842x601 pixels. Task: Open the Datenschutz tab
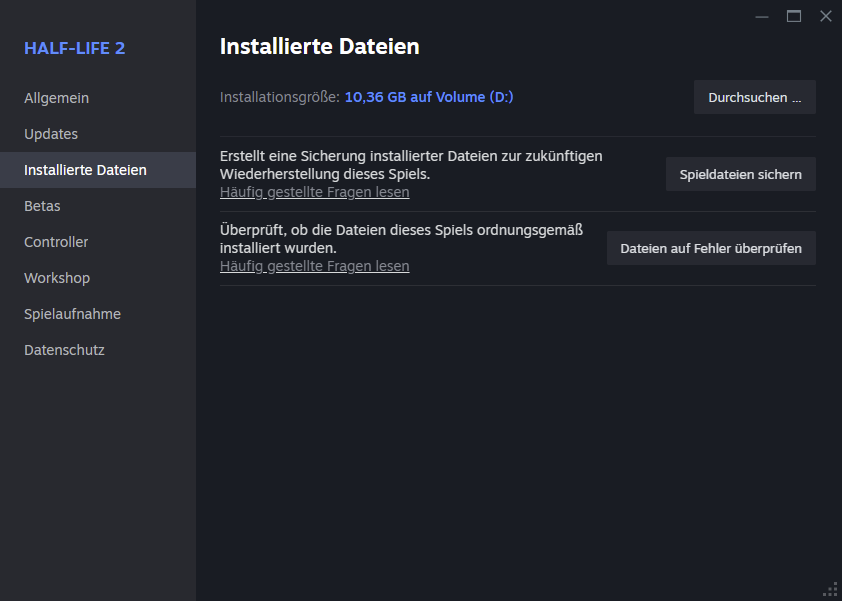coord(64,350)
